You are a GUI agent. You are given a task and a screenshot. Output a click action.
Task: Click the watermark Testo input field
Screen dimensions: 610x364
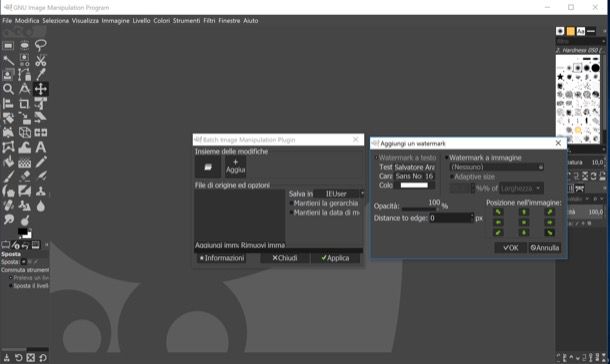tap(415, 167)
